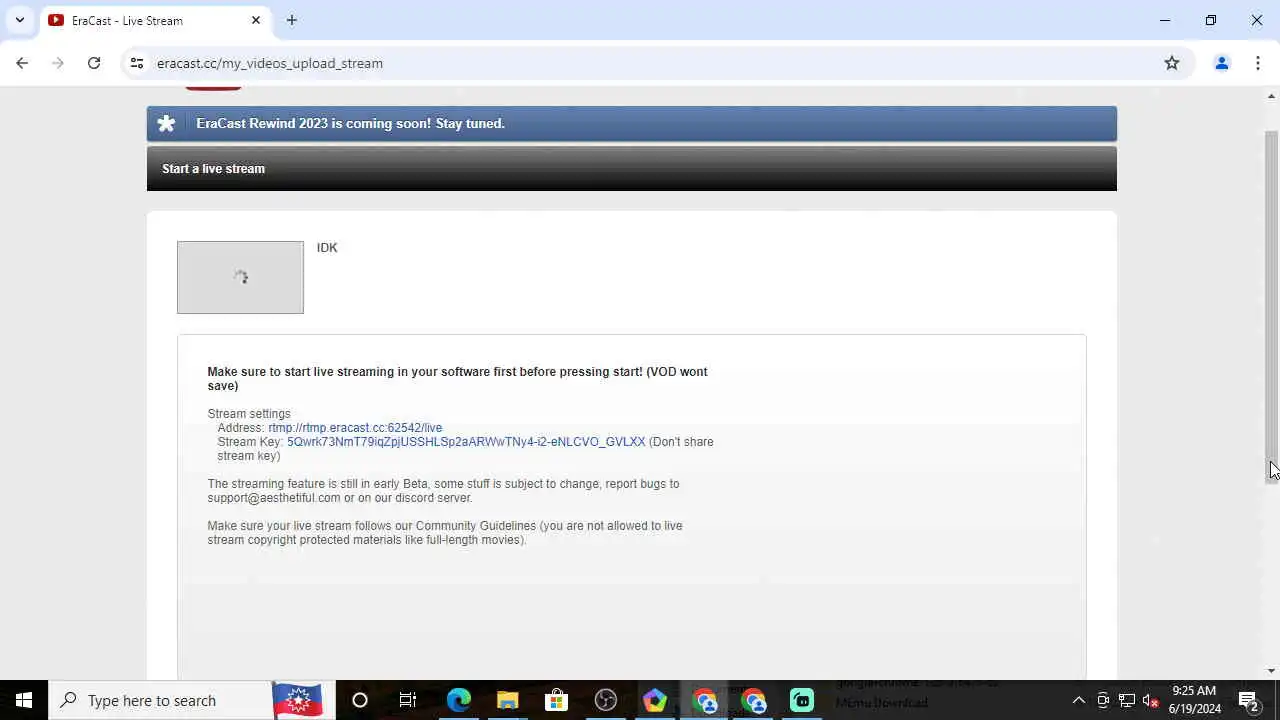Click the loading stream thumbnail
The height and width of the screenshot is (720, 1280).
pos(240,277)
